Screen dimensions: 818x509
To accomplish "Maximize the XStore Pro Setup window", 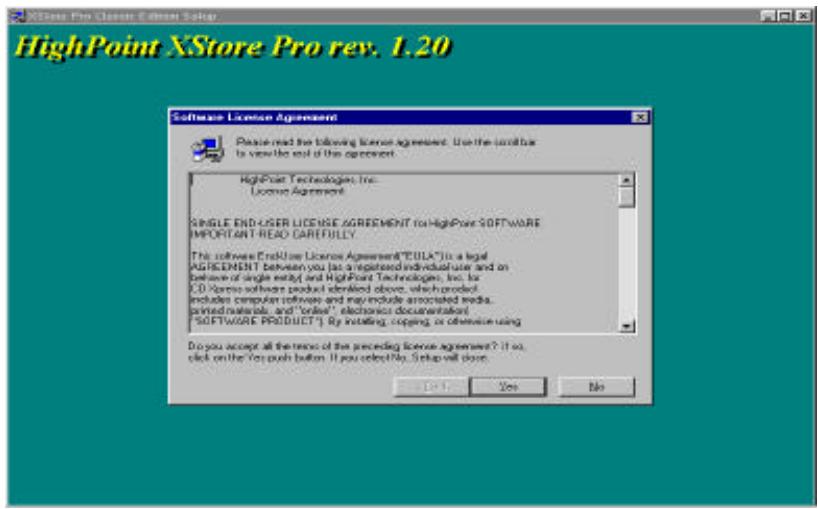I will pyautogui.click(x=785, y=16).
